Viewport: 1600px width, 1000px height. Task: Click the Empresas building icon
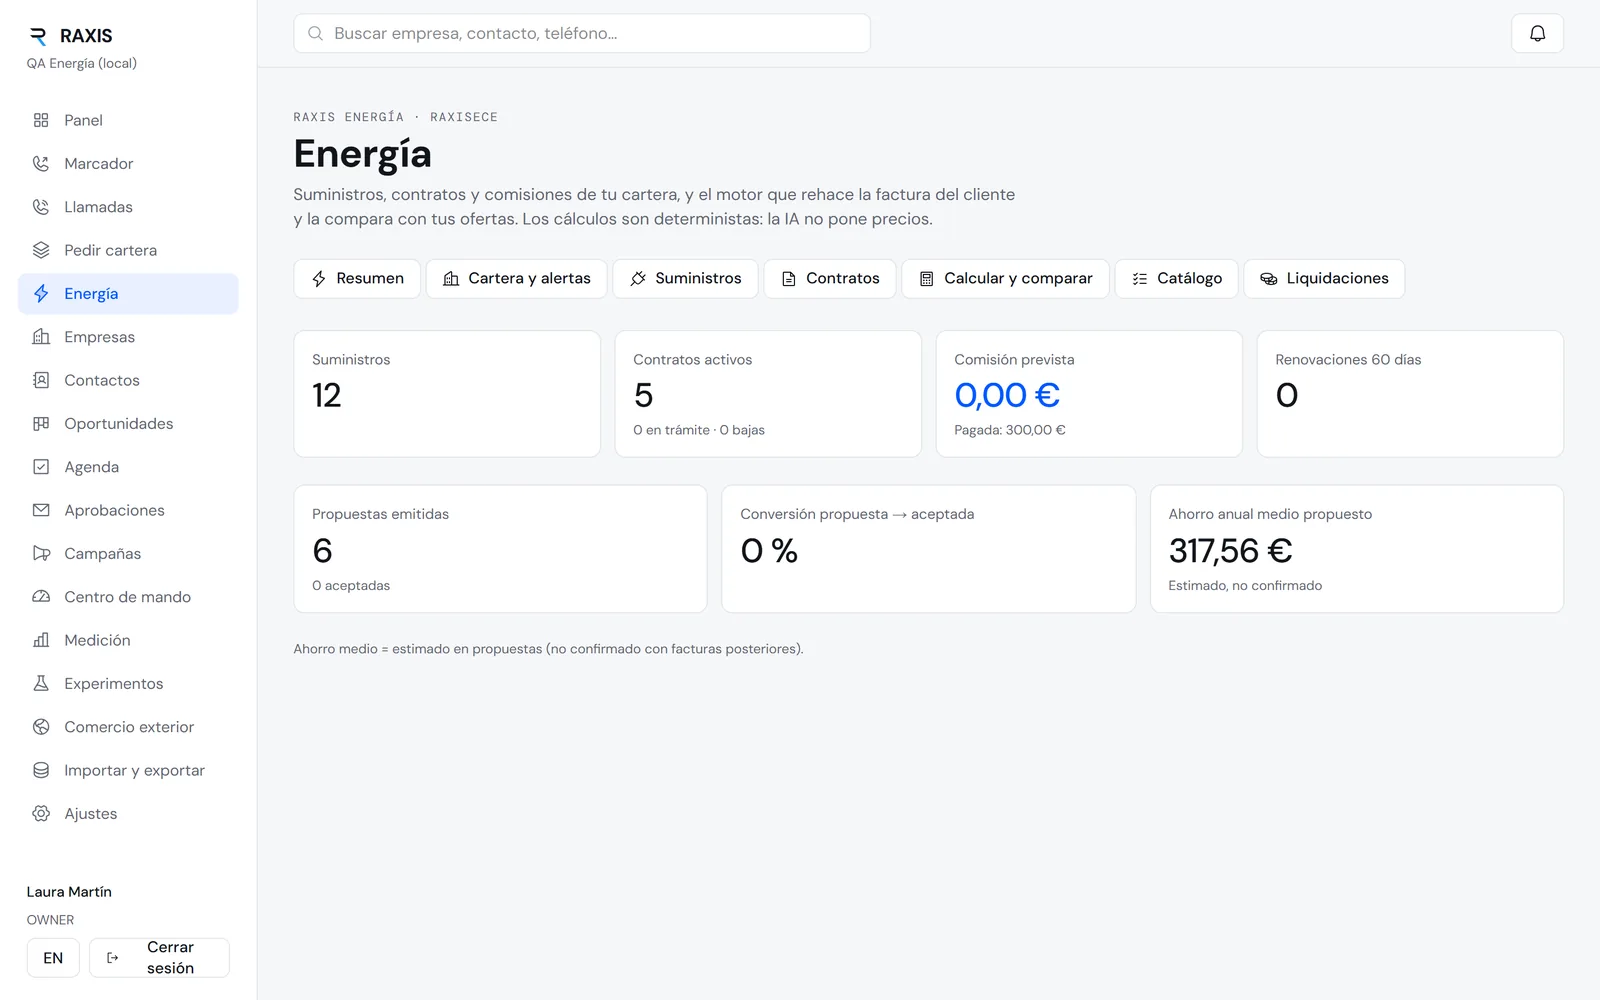41,337
